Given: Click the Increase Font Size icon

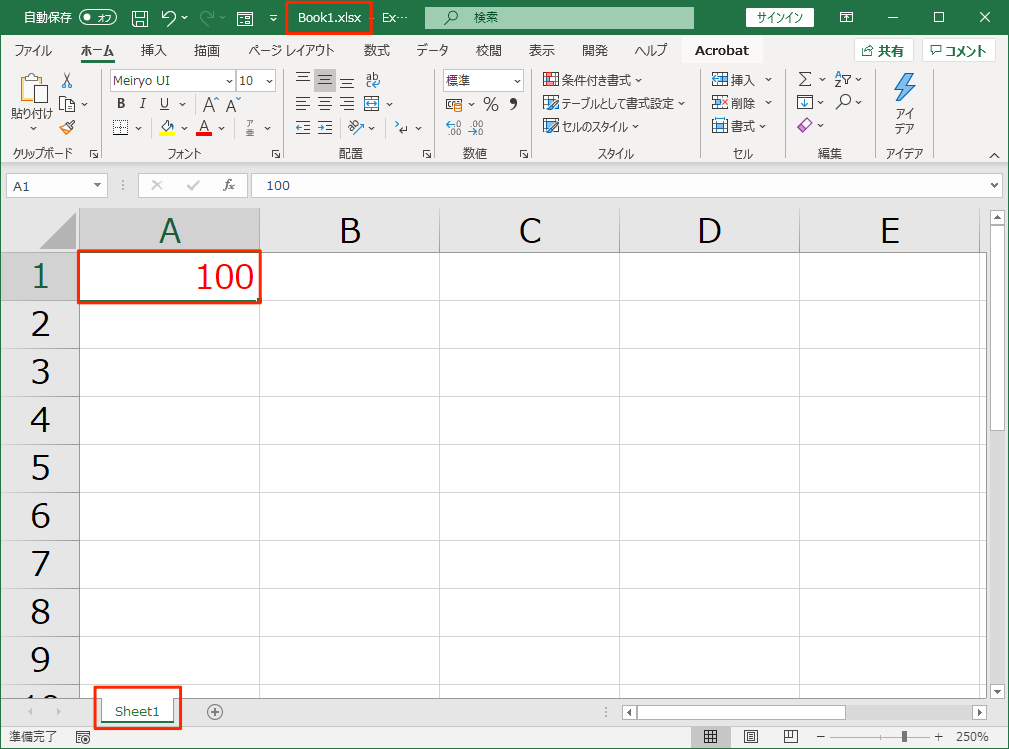Looking at the screenshot, I should pos(210,104).
